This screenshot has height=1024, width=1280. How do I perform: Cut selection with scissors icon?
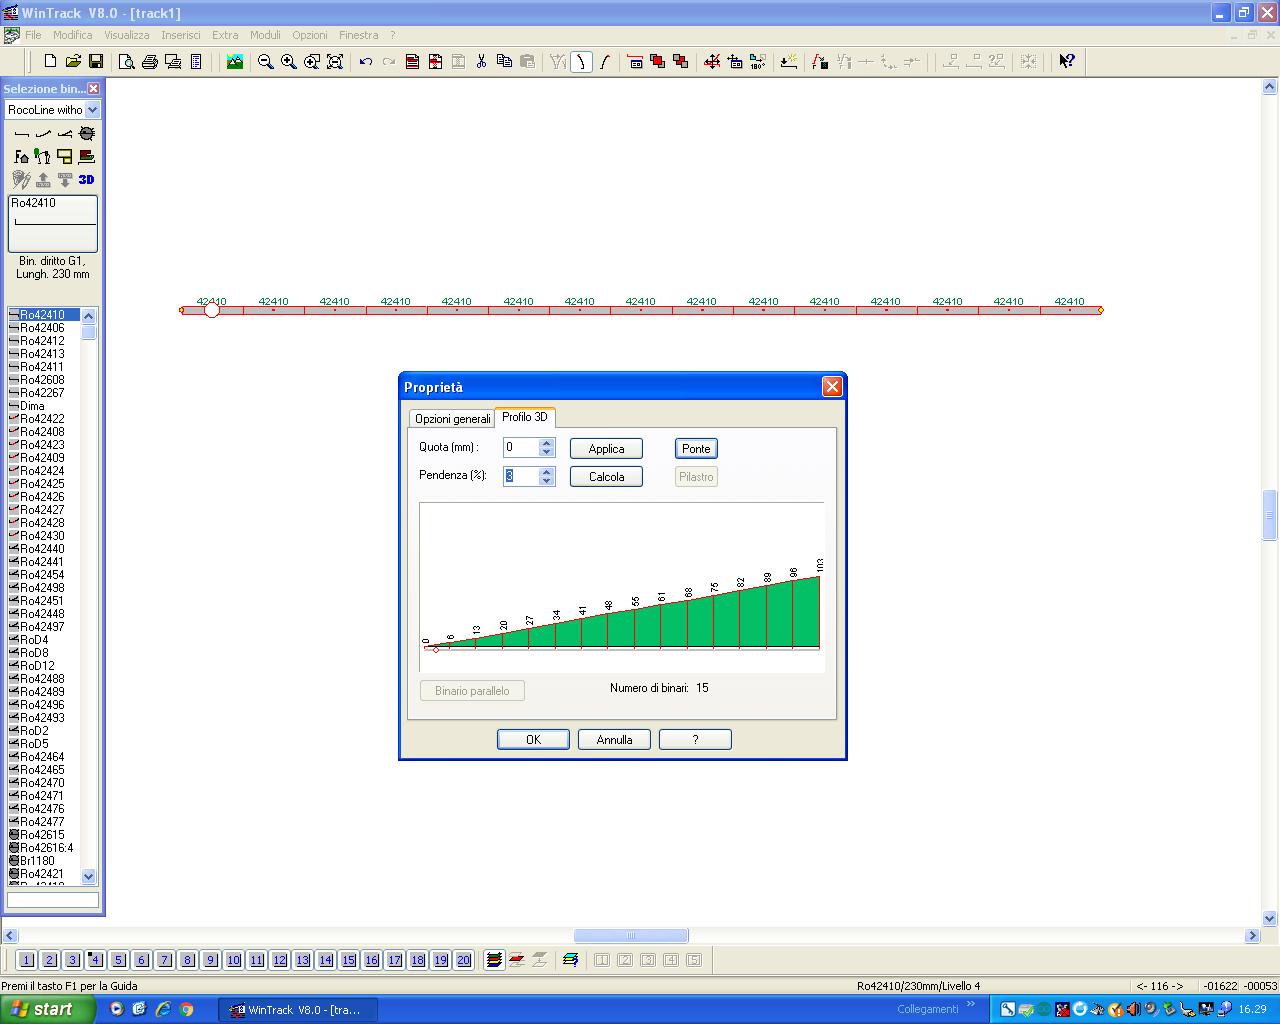(481, 61)
